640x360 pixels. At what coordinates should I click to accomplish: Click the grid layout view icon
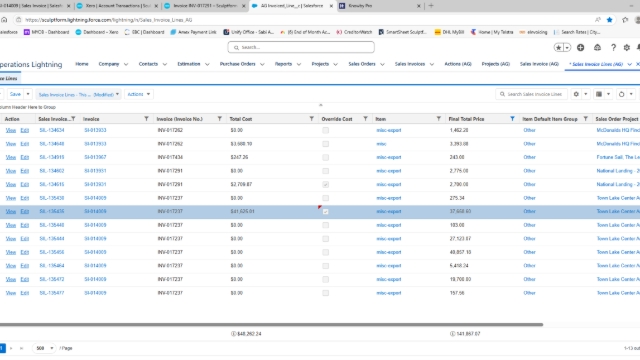click(599, 94)
